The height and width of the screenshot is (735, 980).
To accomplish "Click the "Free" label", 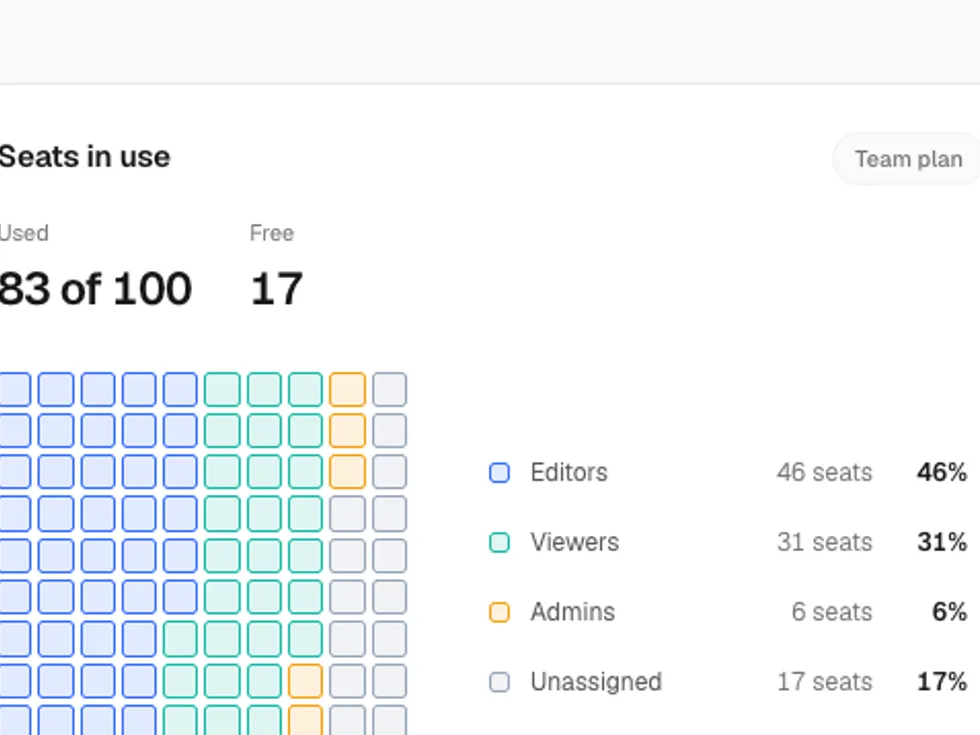I will pos(272,233).
